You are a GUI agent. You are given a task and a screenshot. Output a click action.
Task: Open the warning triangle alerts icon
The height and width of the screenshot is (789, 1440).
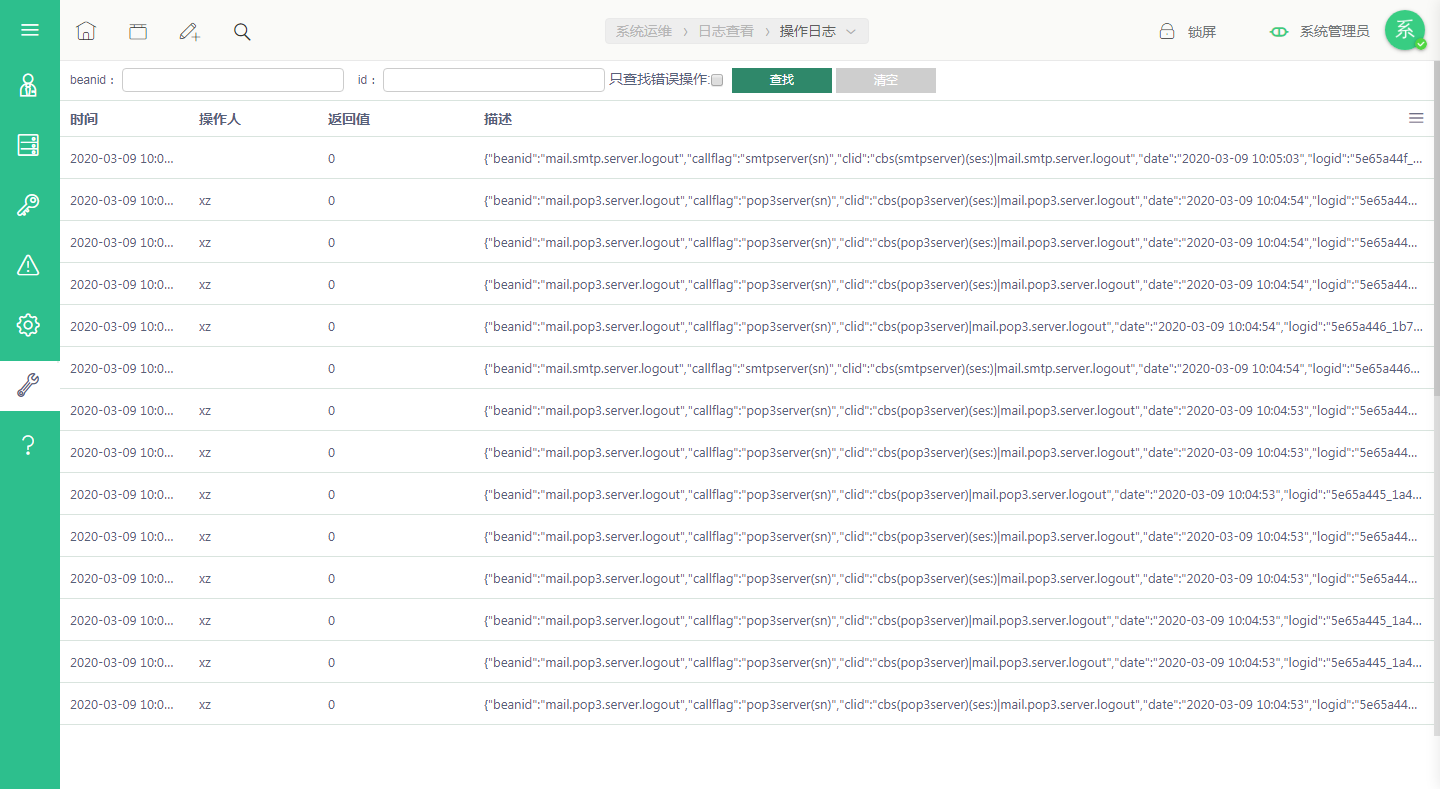[29, 265]
